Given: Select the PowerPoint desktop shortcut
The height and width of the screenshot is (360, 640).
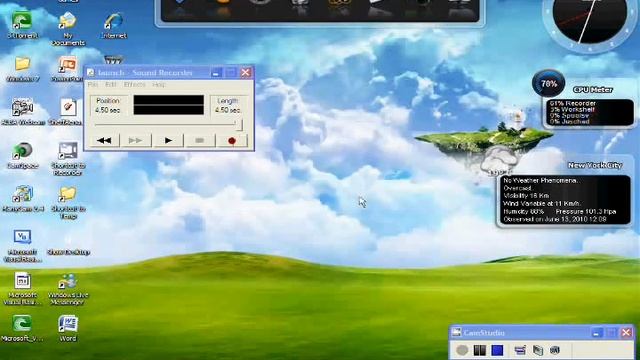Looking at the screenshot, I should pyautogui.click(x=67, y=69).
